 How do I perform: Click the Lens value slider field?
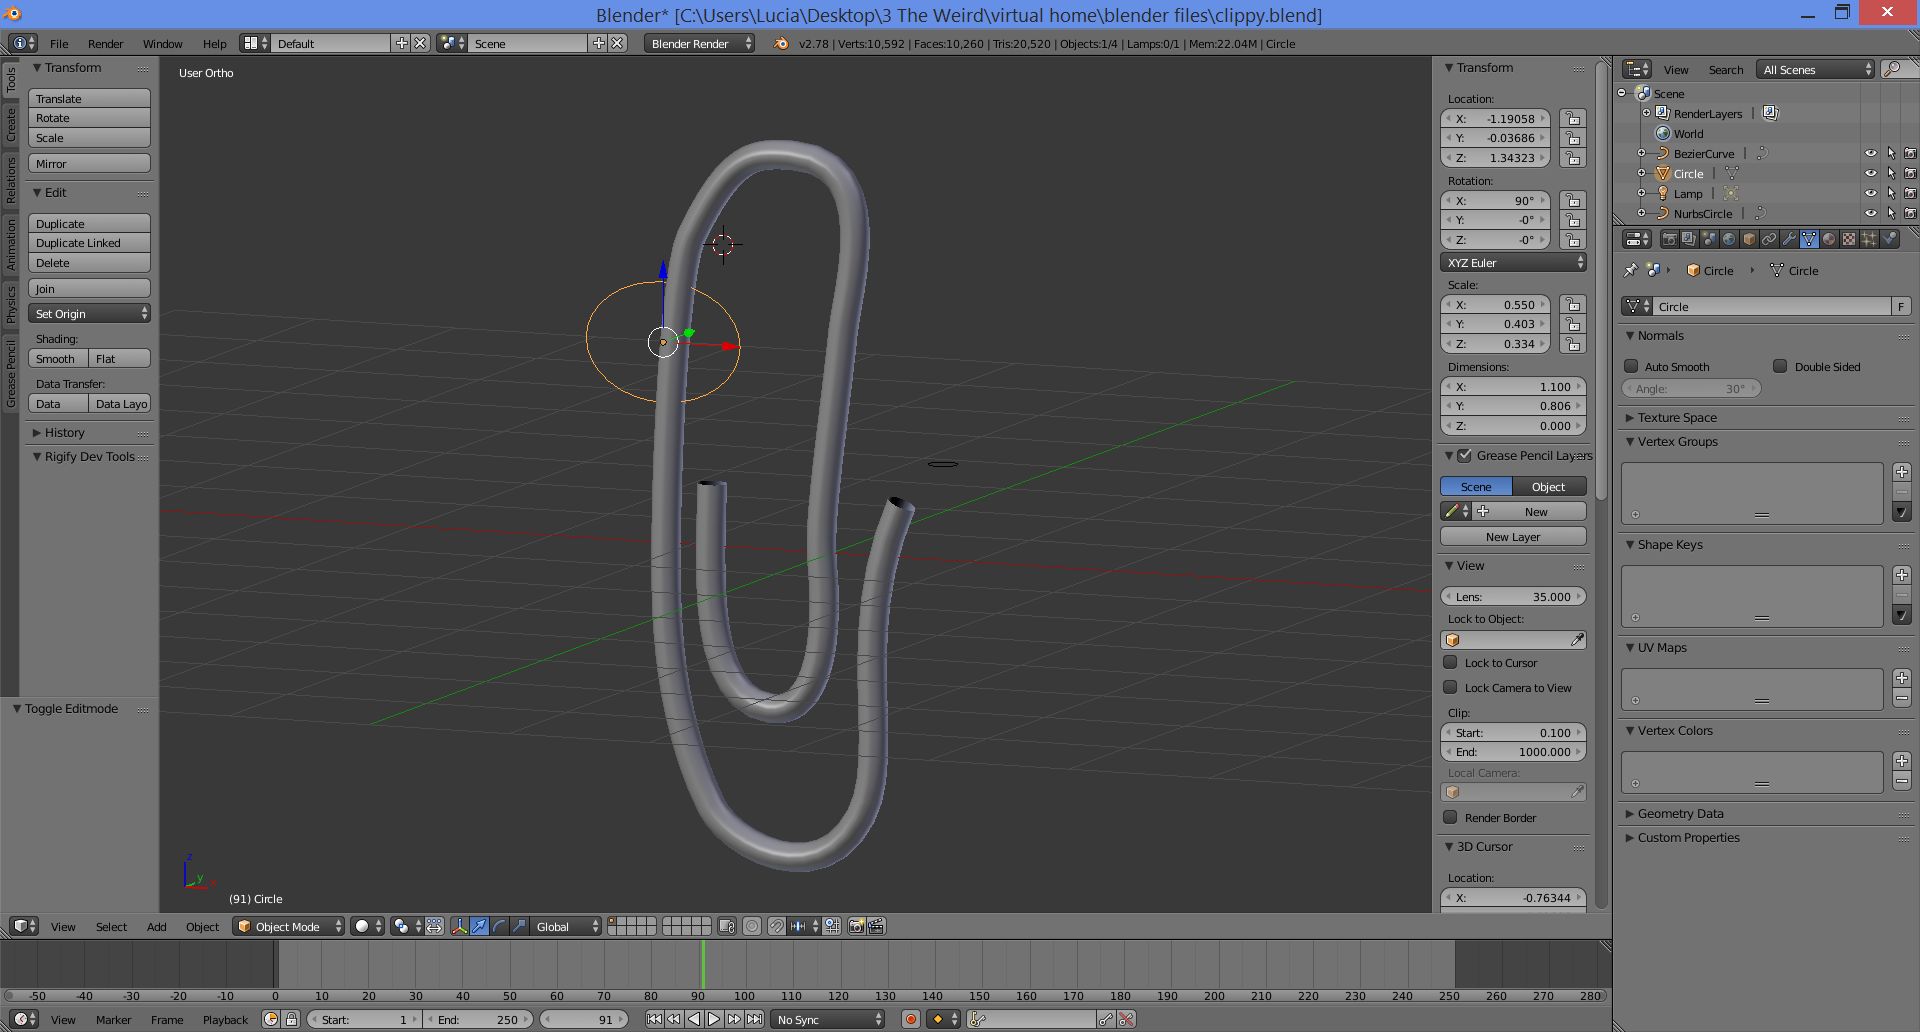coord(1512,596)
